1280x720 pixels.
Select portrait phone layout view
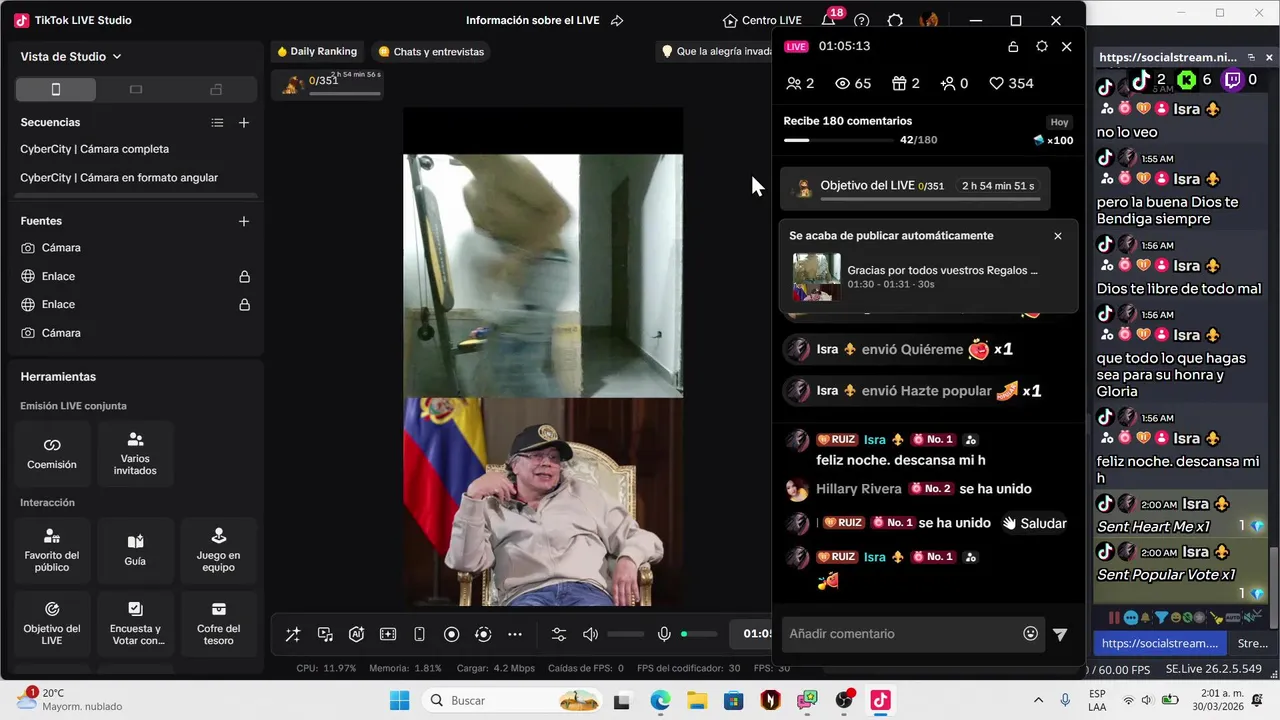56,90
